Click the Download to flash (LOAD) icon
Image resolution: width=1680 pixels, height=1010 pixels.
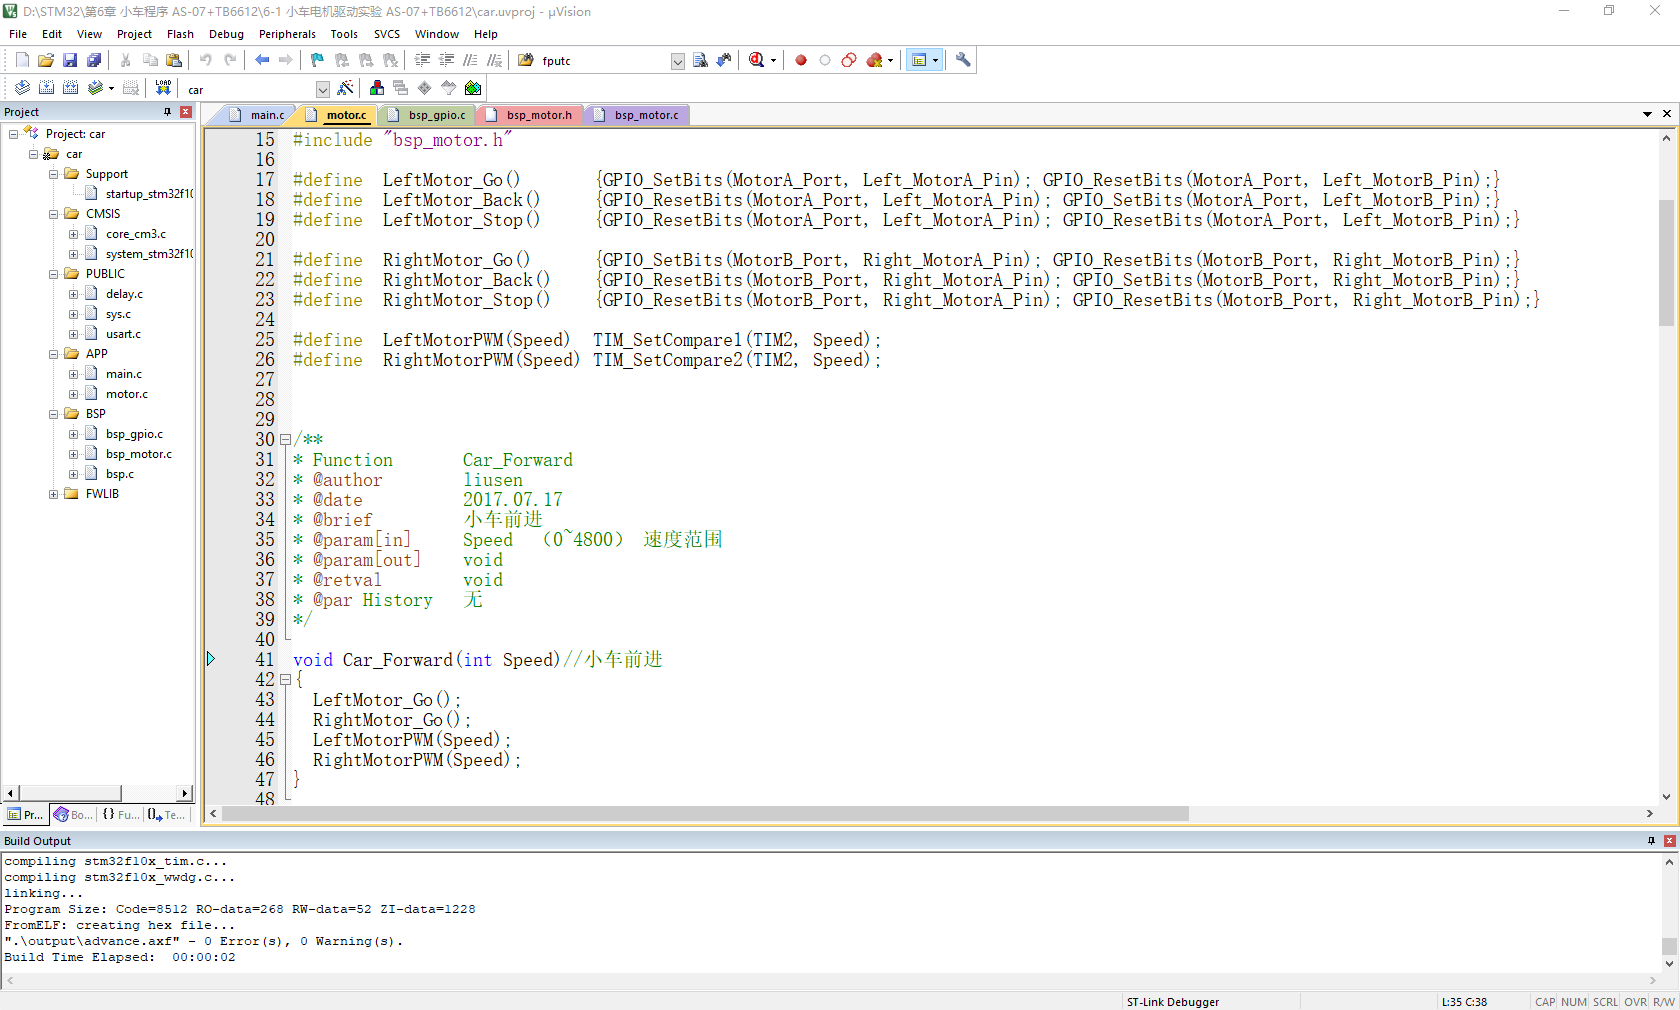163,88
